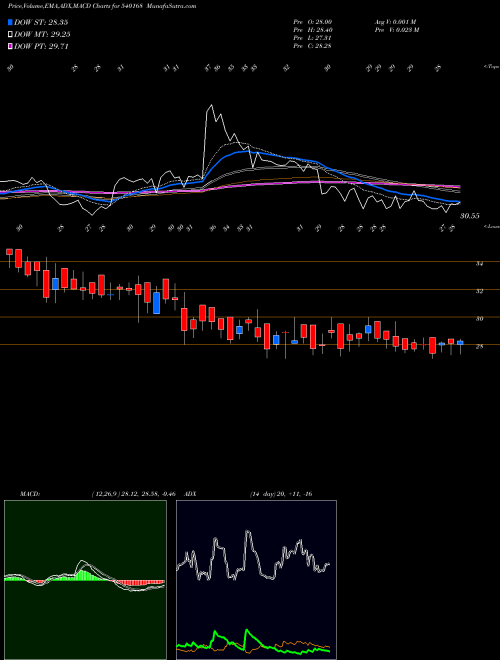Click the 30.55 price label on EMA chart
500x660 pixels.
[x=470, y=216]
